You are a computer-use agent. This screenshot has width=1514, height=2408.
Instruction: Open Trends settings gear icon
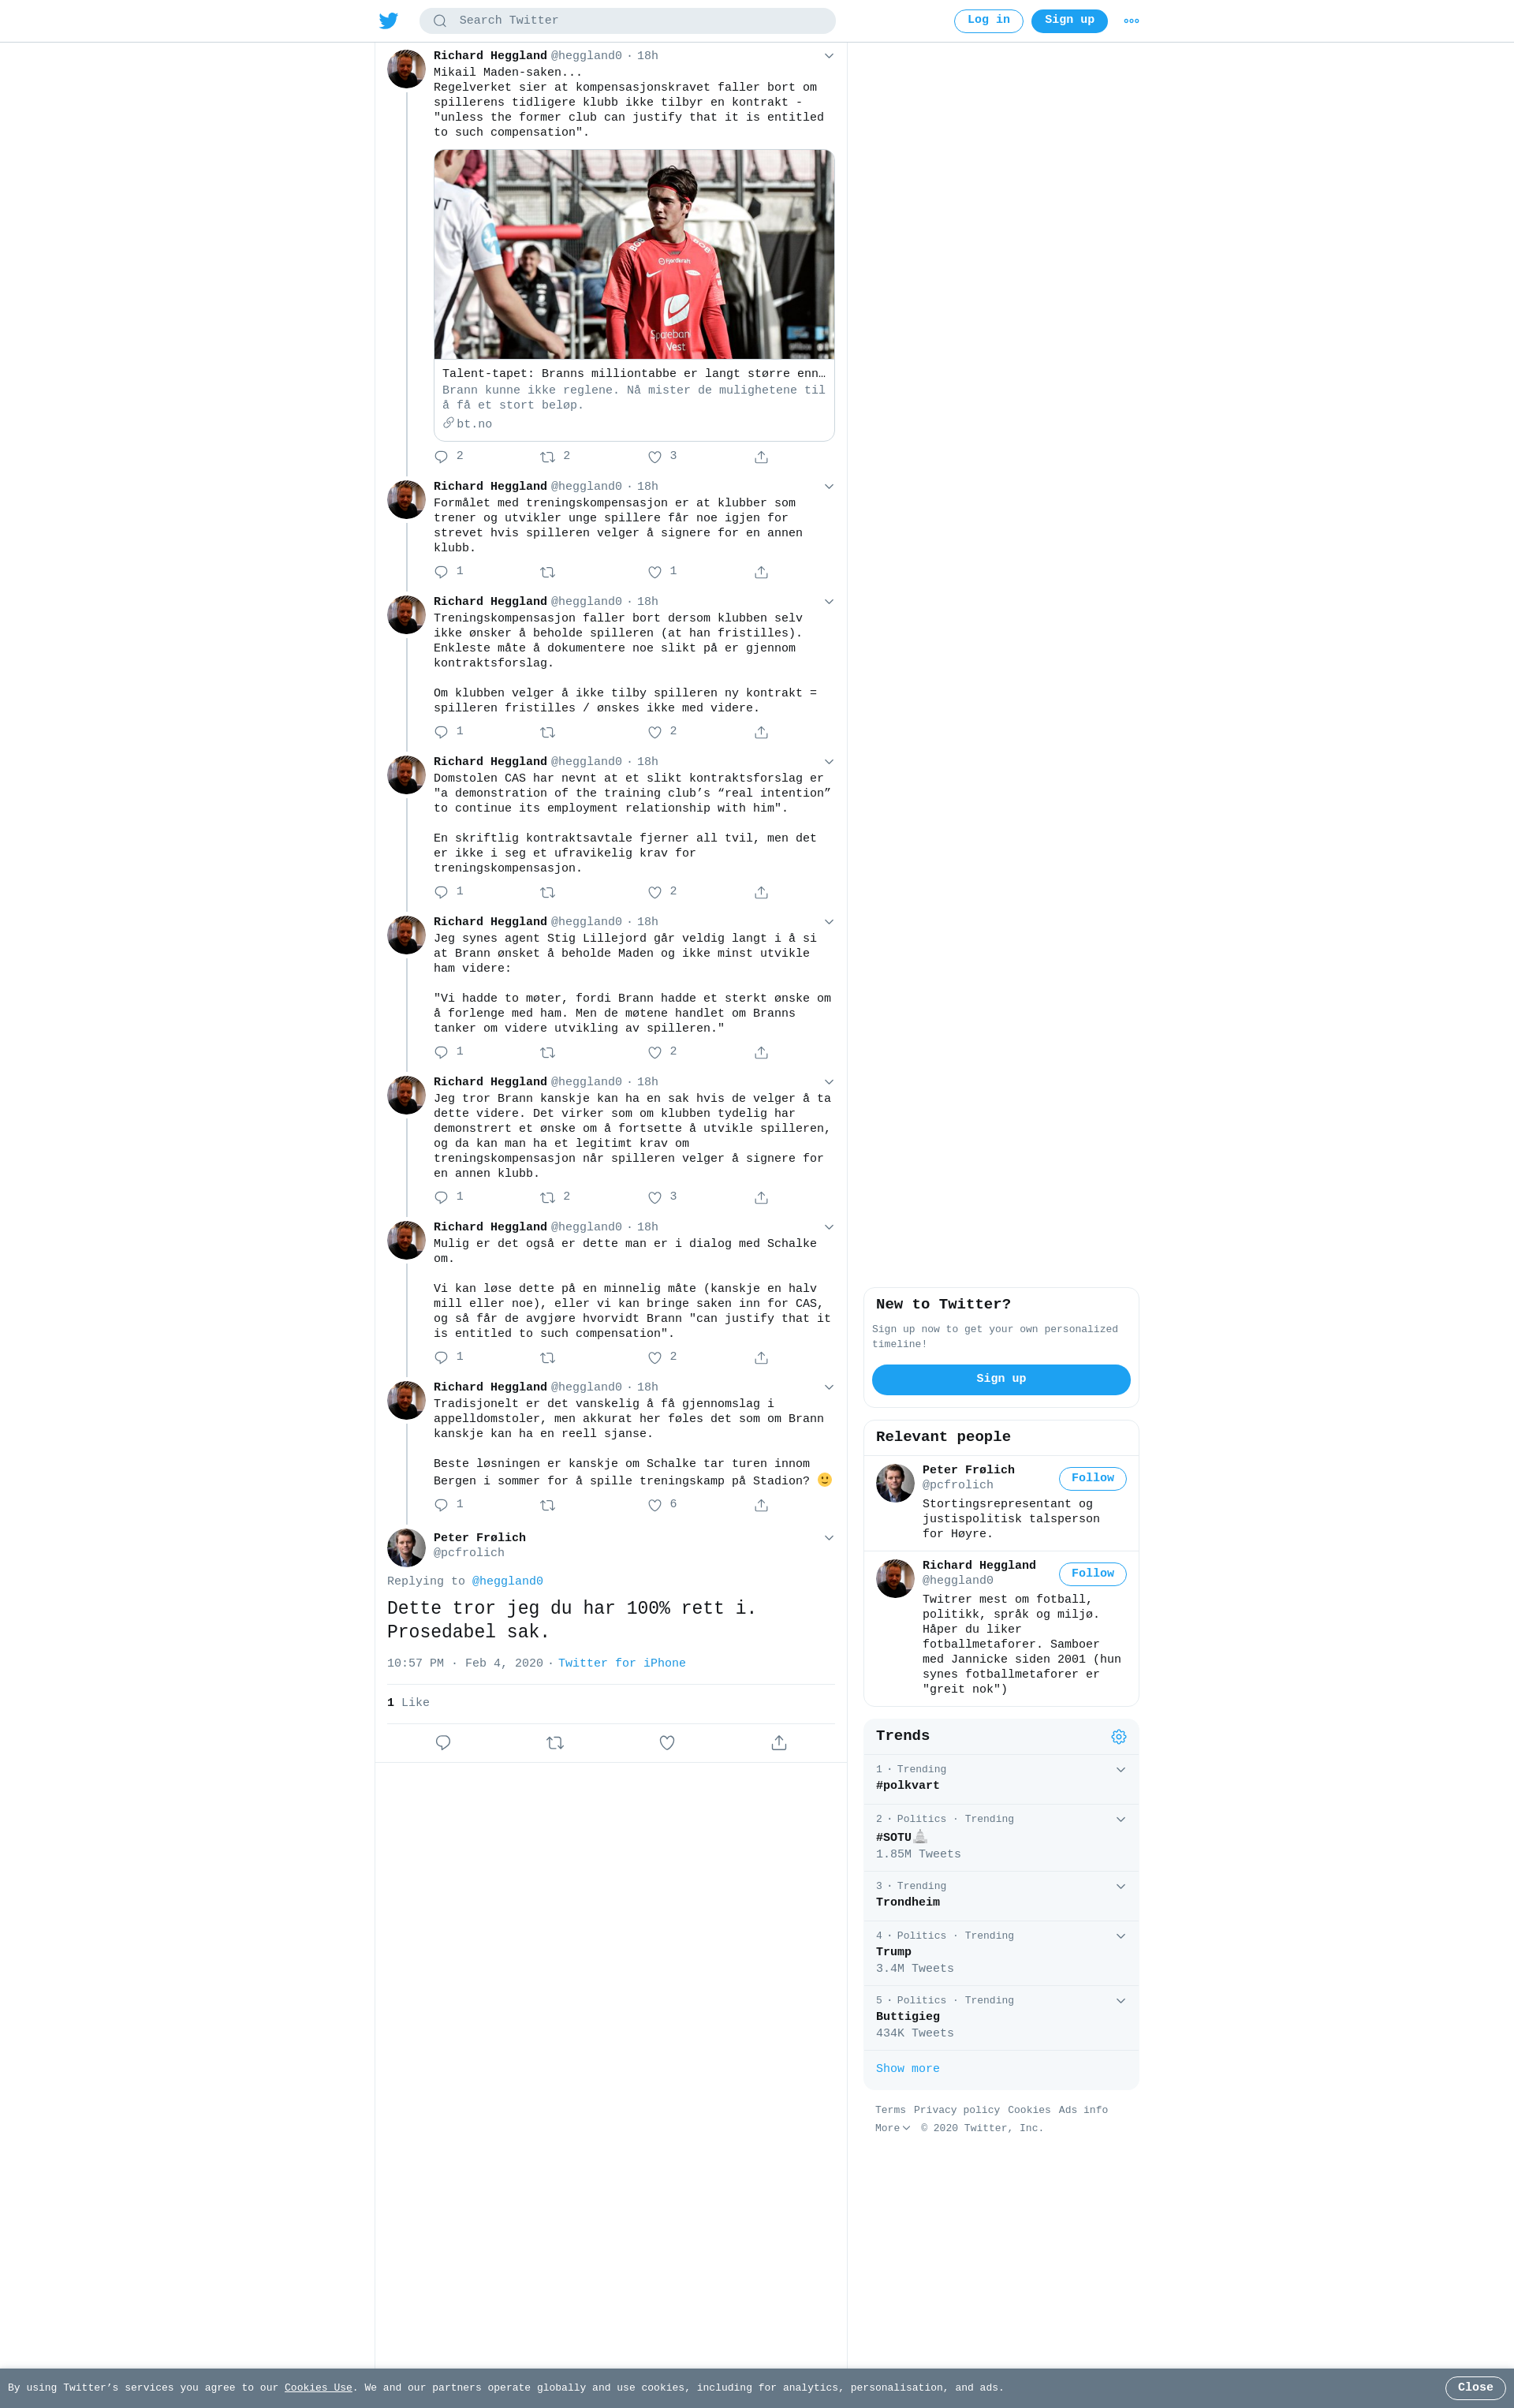[1119, 1737]
